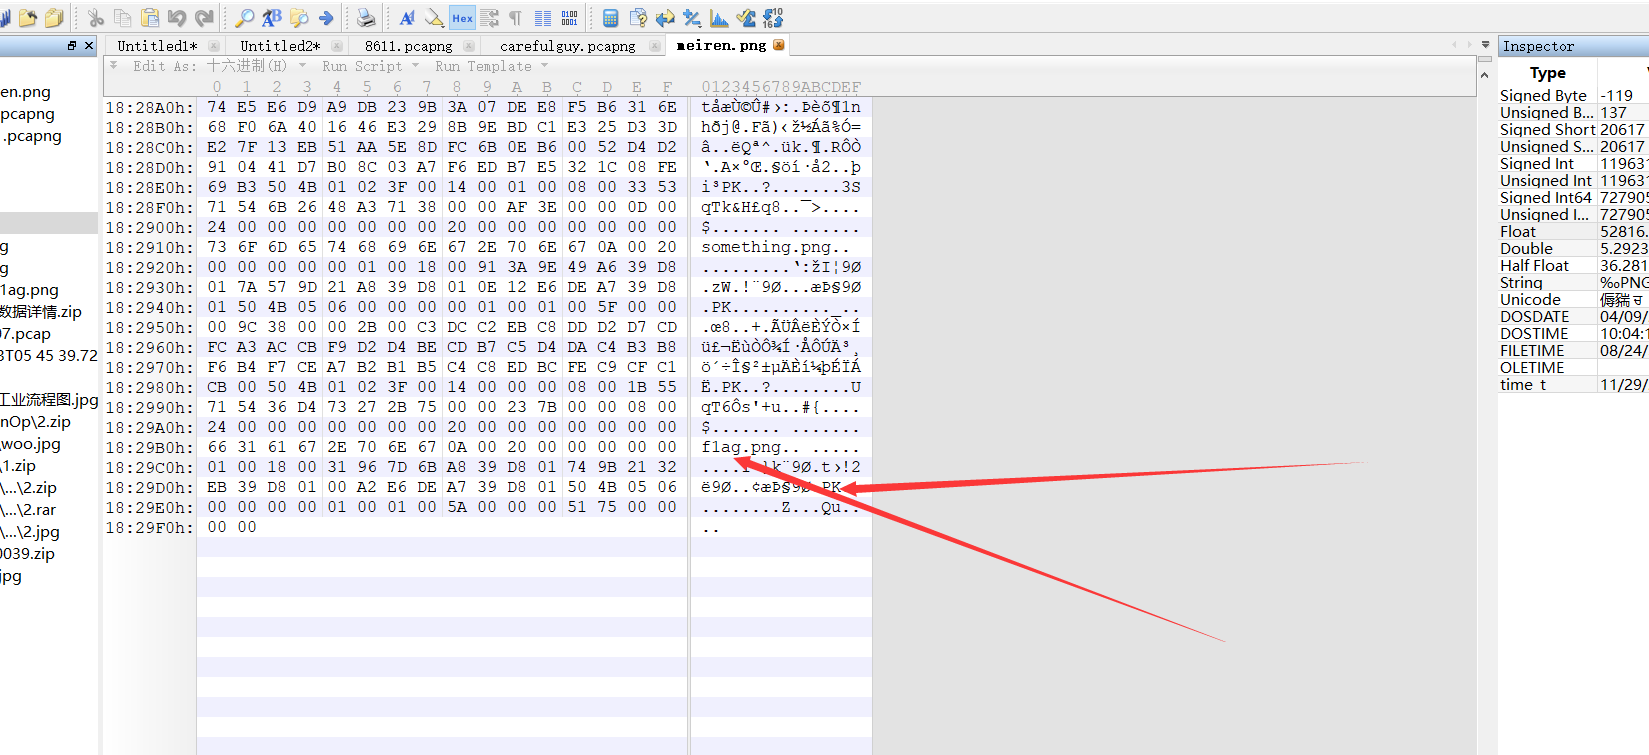Switch to the 8611.pcapng tab
This screenshot has height=755, width=1649.
[x=408, y=46]
